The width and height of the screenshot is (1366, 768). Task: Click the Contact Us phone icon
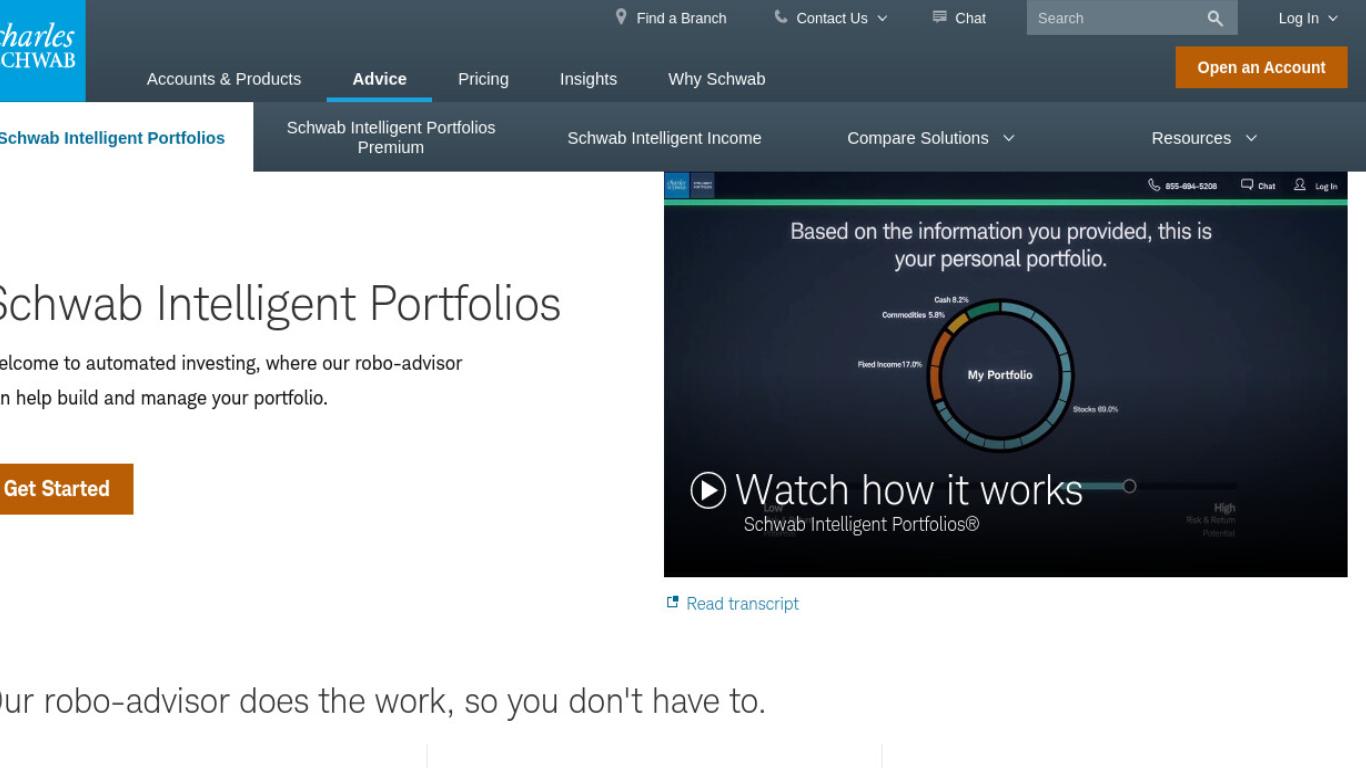pos(781,17)
